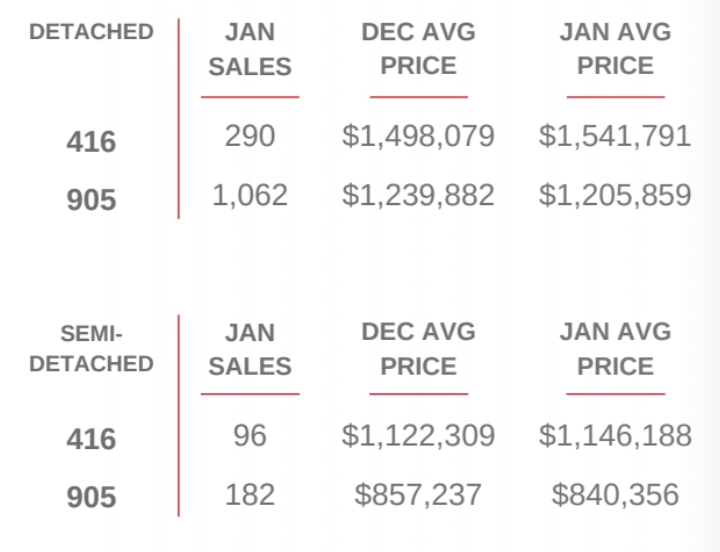The width and height of the screenshot is (720, 552).
Task: Click the 290 sales value
Action: [250, 136]
